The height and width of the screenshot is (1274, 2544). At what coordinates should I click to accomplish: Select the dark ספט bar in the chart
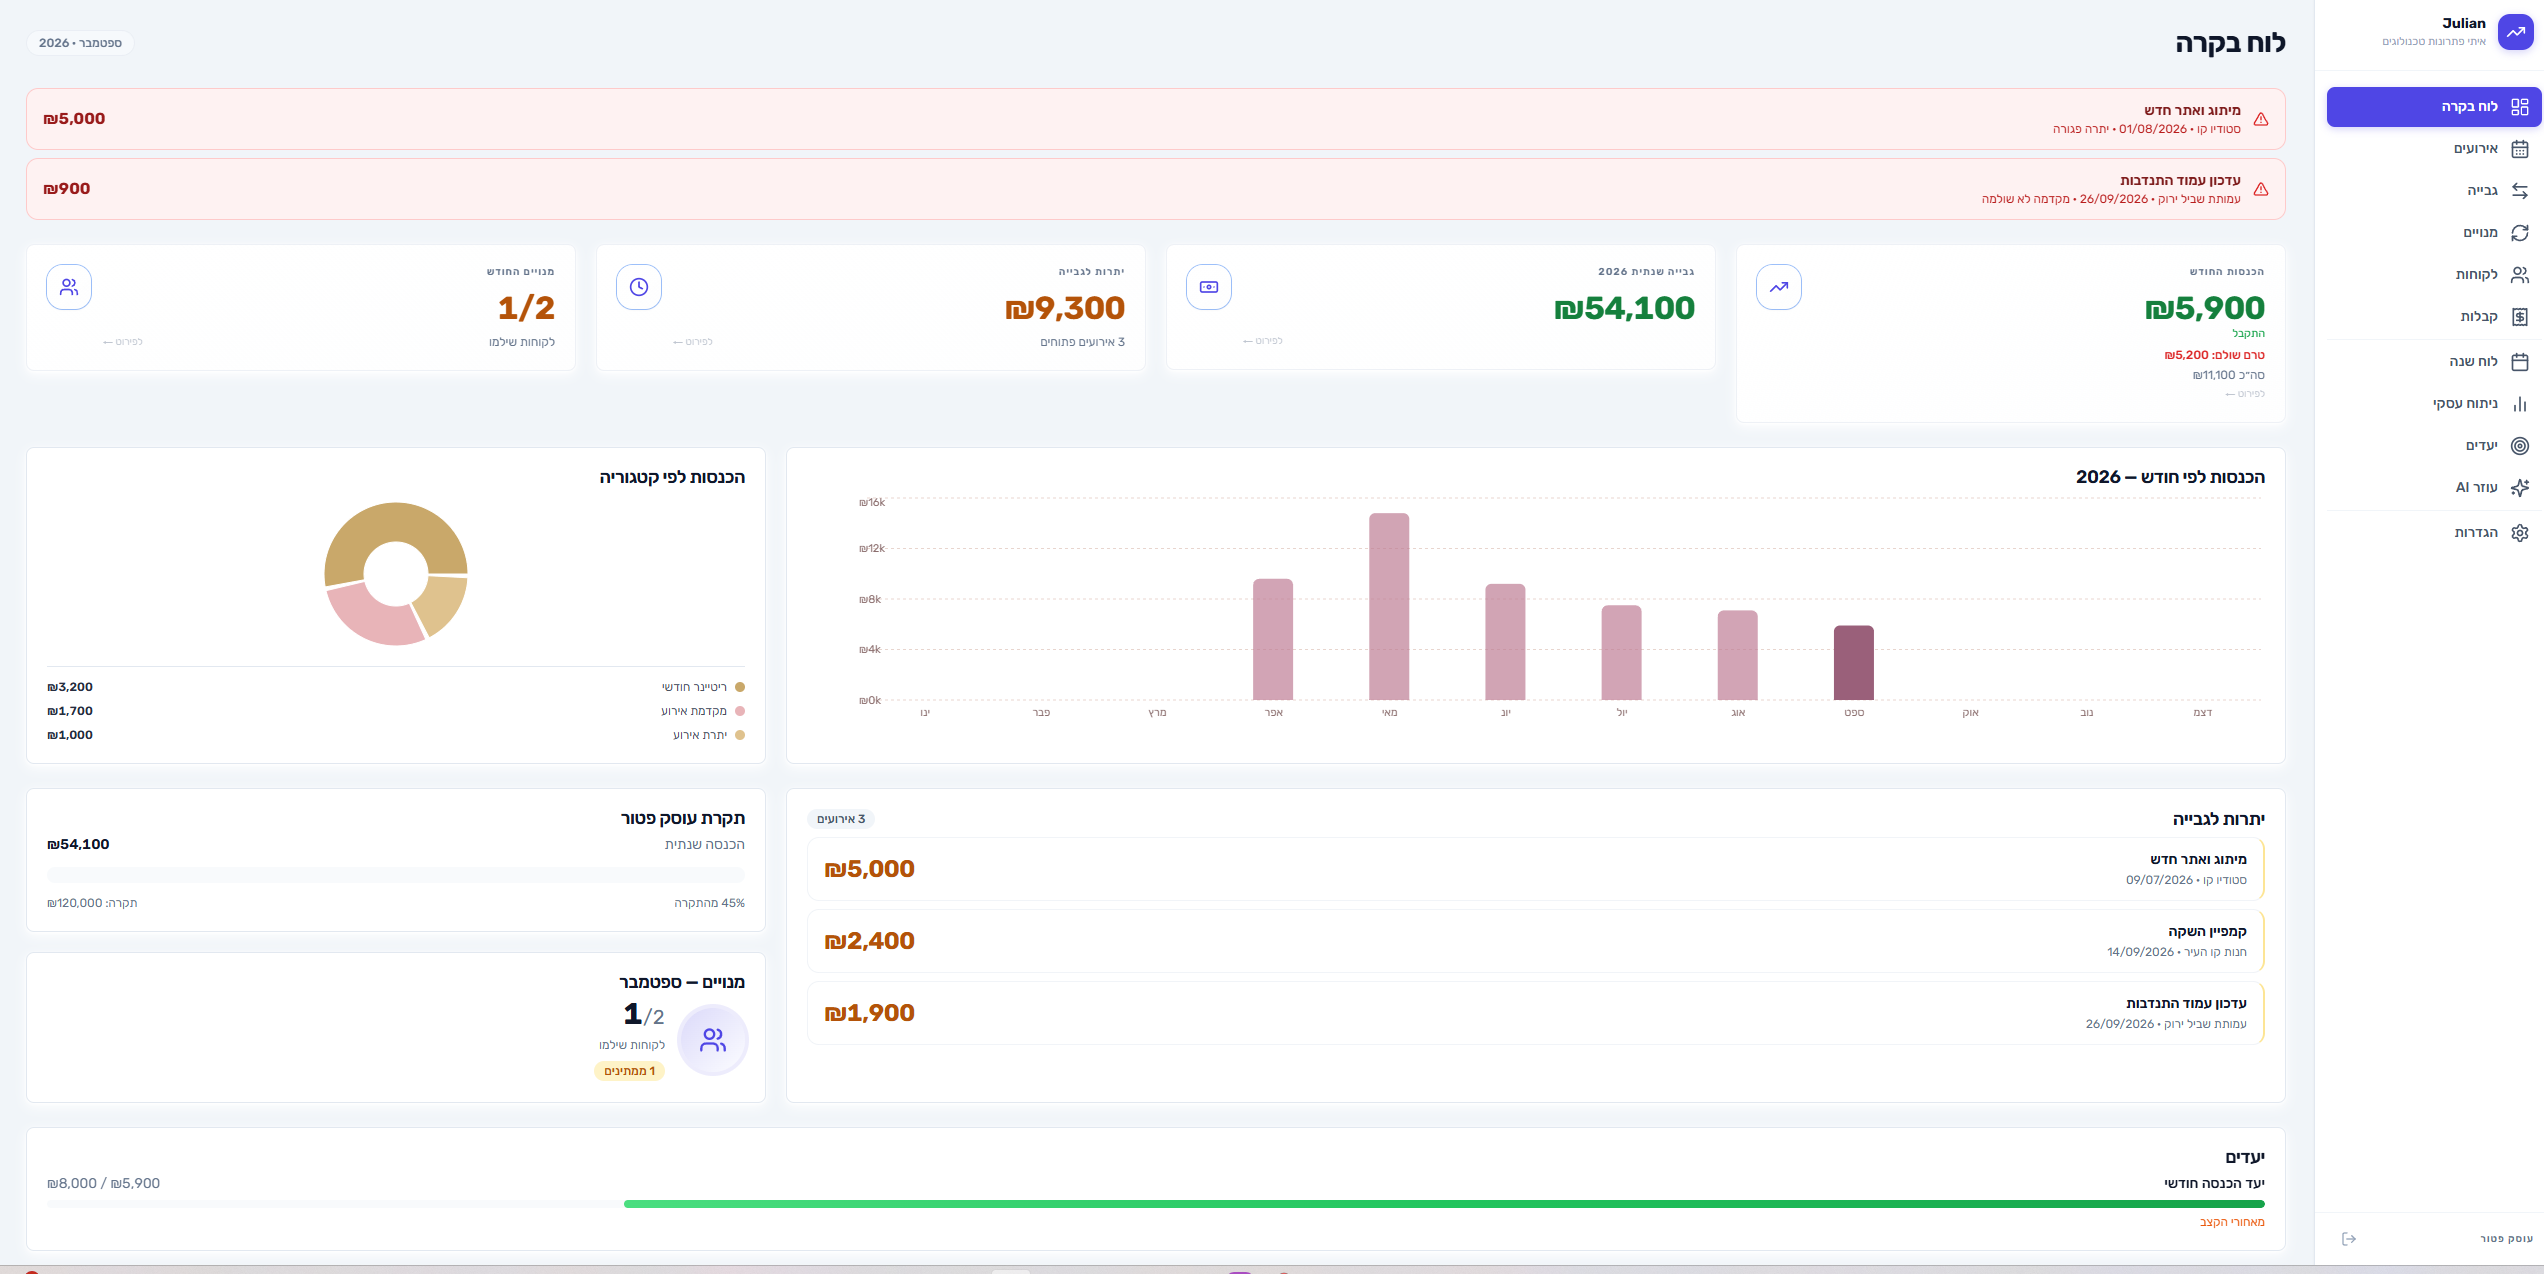tap(1854, 663)
